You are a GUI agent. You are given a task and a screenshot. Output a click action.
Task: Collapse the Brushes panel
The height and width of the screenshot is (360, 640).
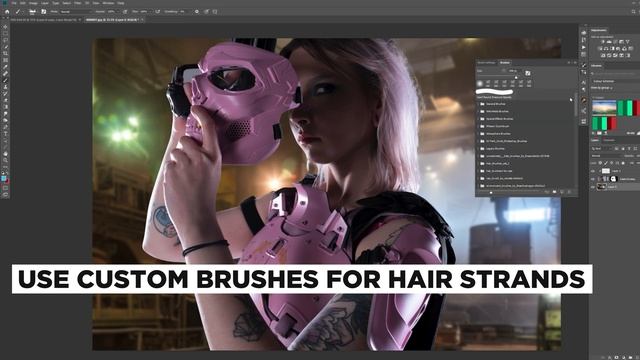569,62
